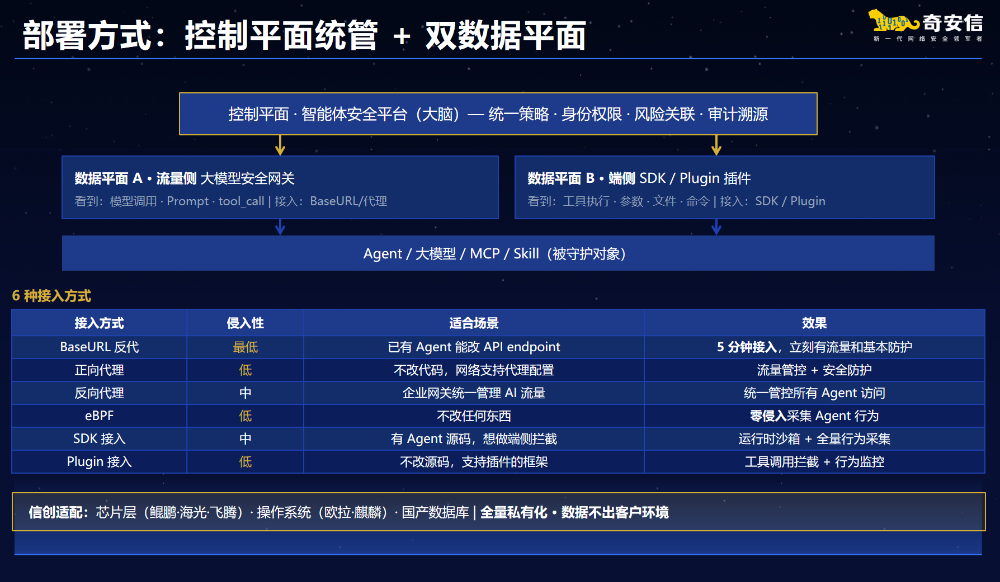Select the cell 有 Agent 源码，想做端侧拦截
The width and height of the screenshot is (1000, 582).
click(474, 439)
